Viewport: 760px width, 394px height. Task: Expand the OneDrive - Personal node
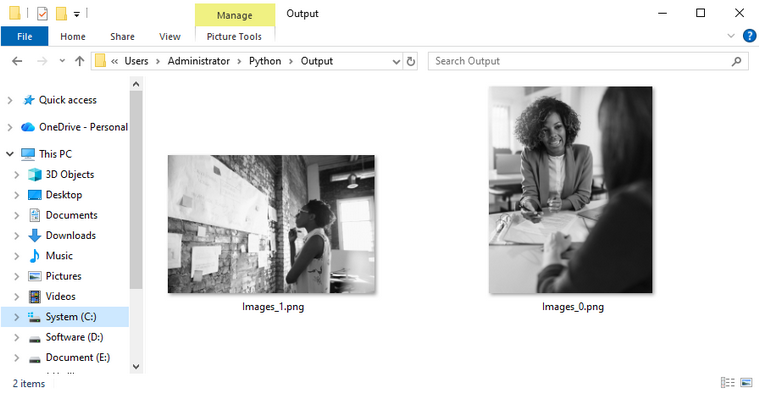(x=10, y=127)
